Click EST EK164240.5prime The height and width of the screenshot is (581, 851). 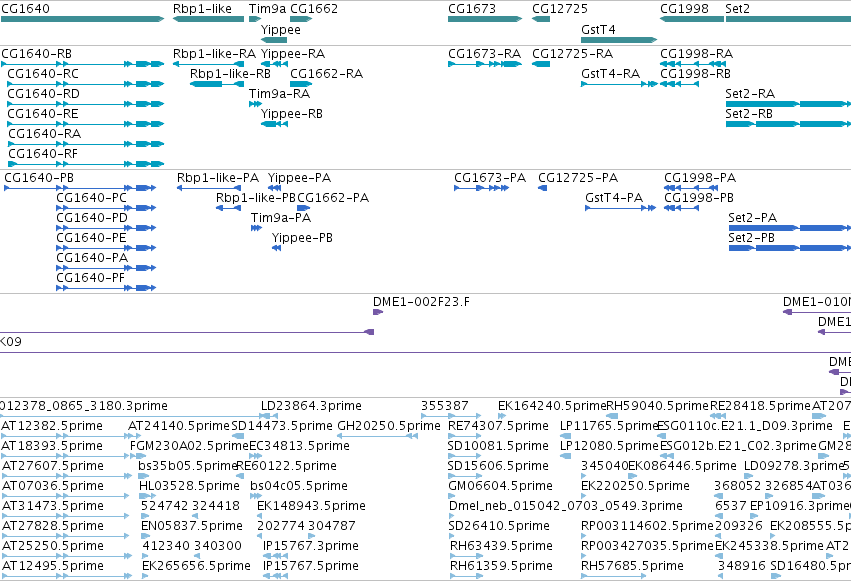551,406
